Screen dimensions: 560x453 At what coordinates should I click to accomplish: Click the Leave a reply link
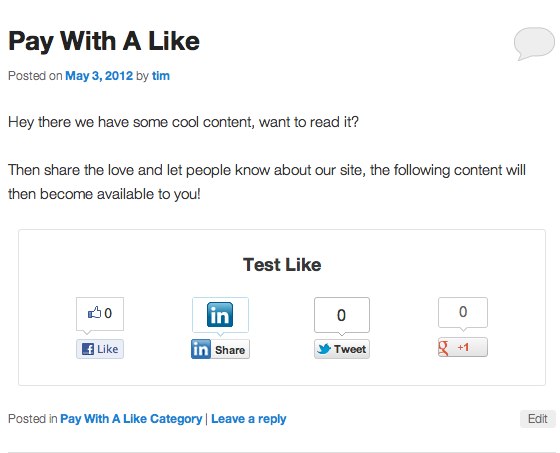(249, 419)
